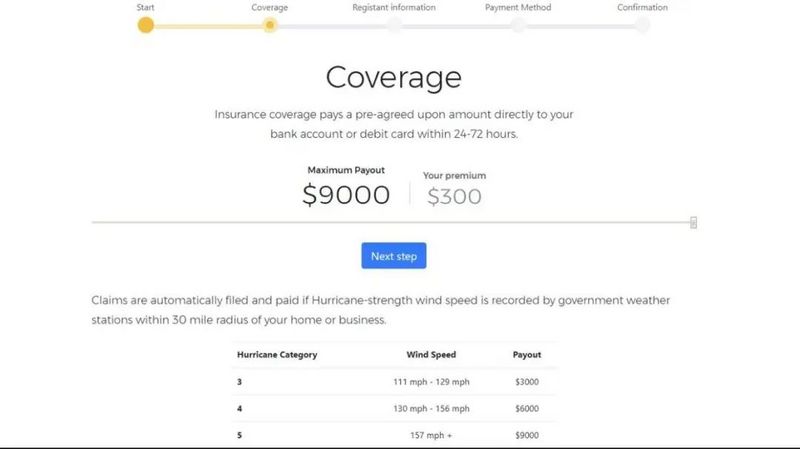Viewport: 800px width, 449px height.
Task: Click the Payout column header
Action: click(x=527, y=355)
